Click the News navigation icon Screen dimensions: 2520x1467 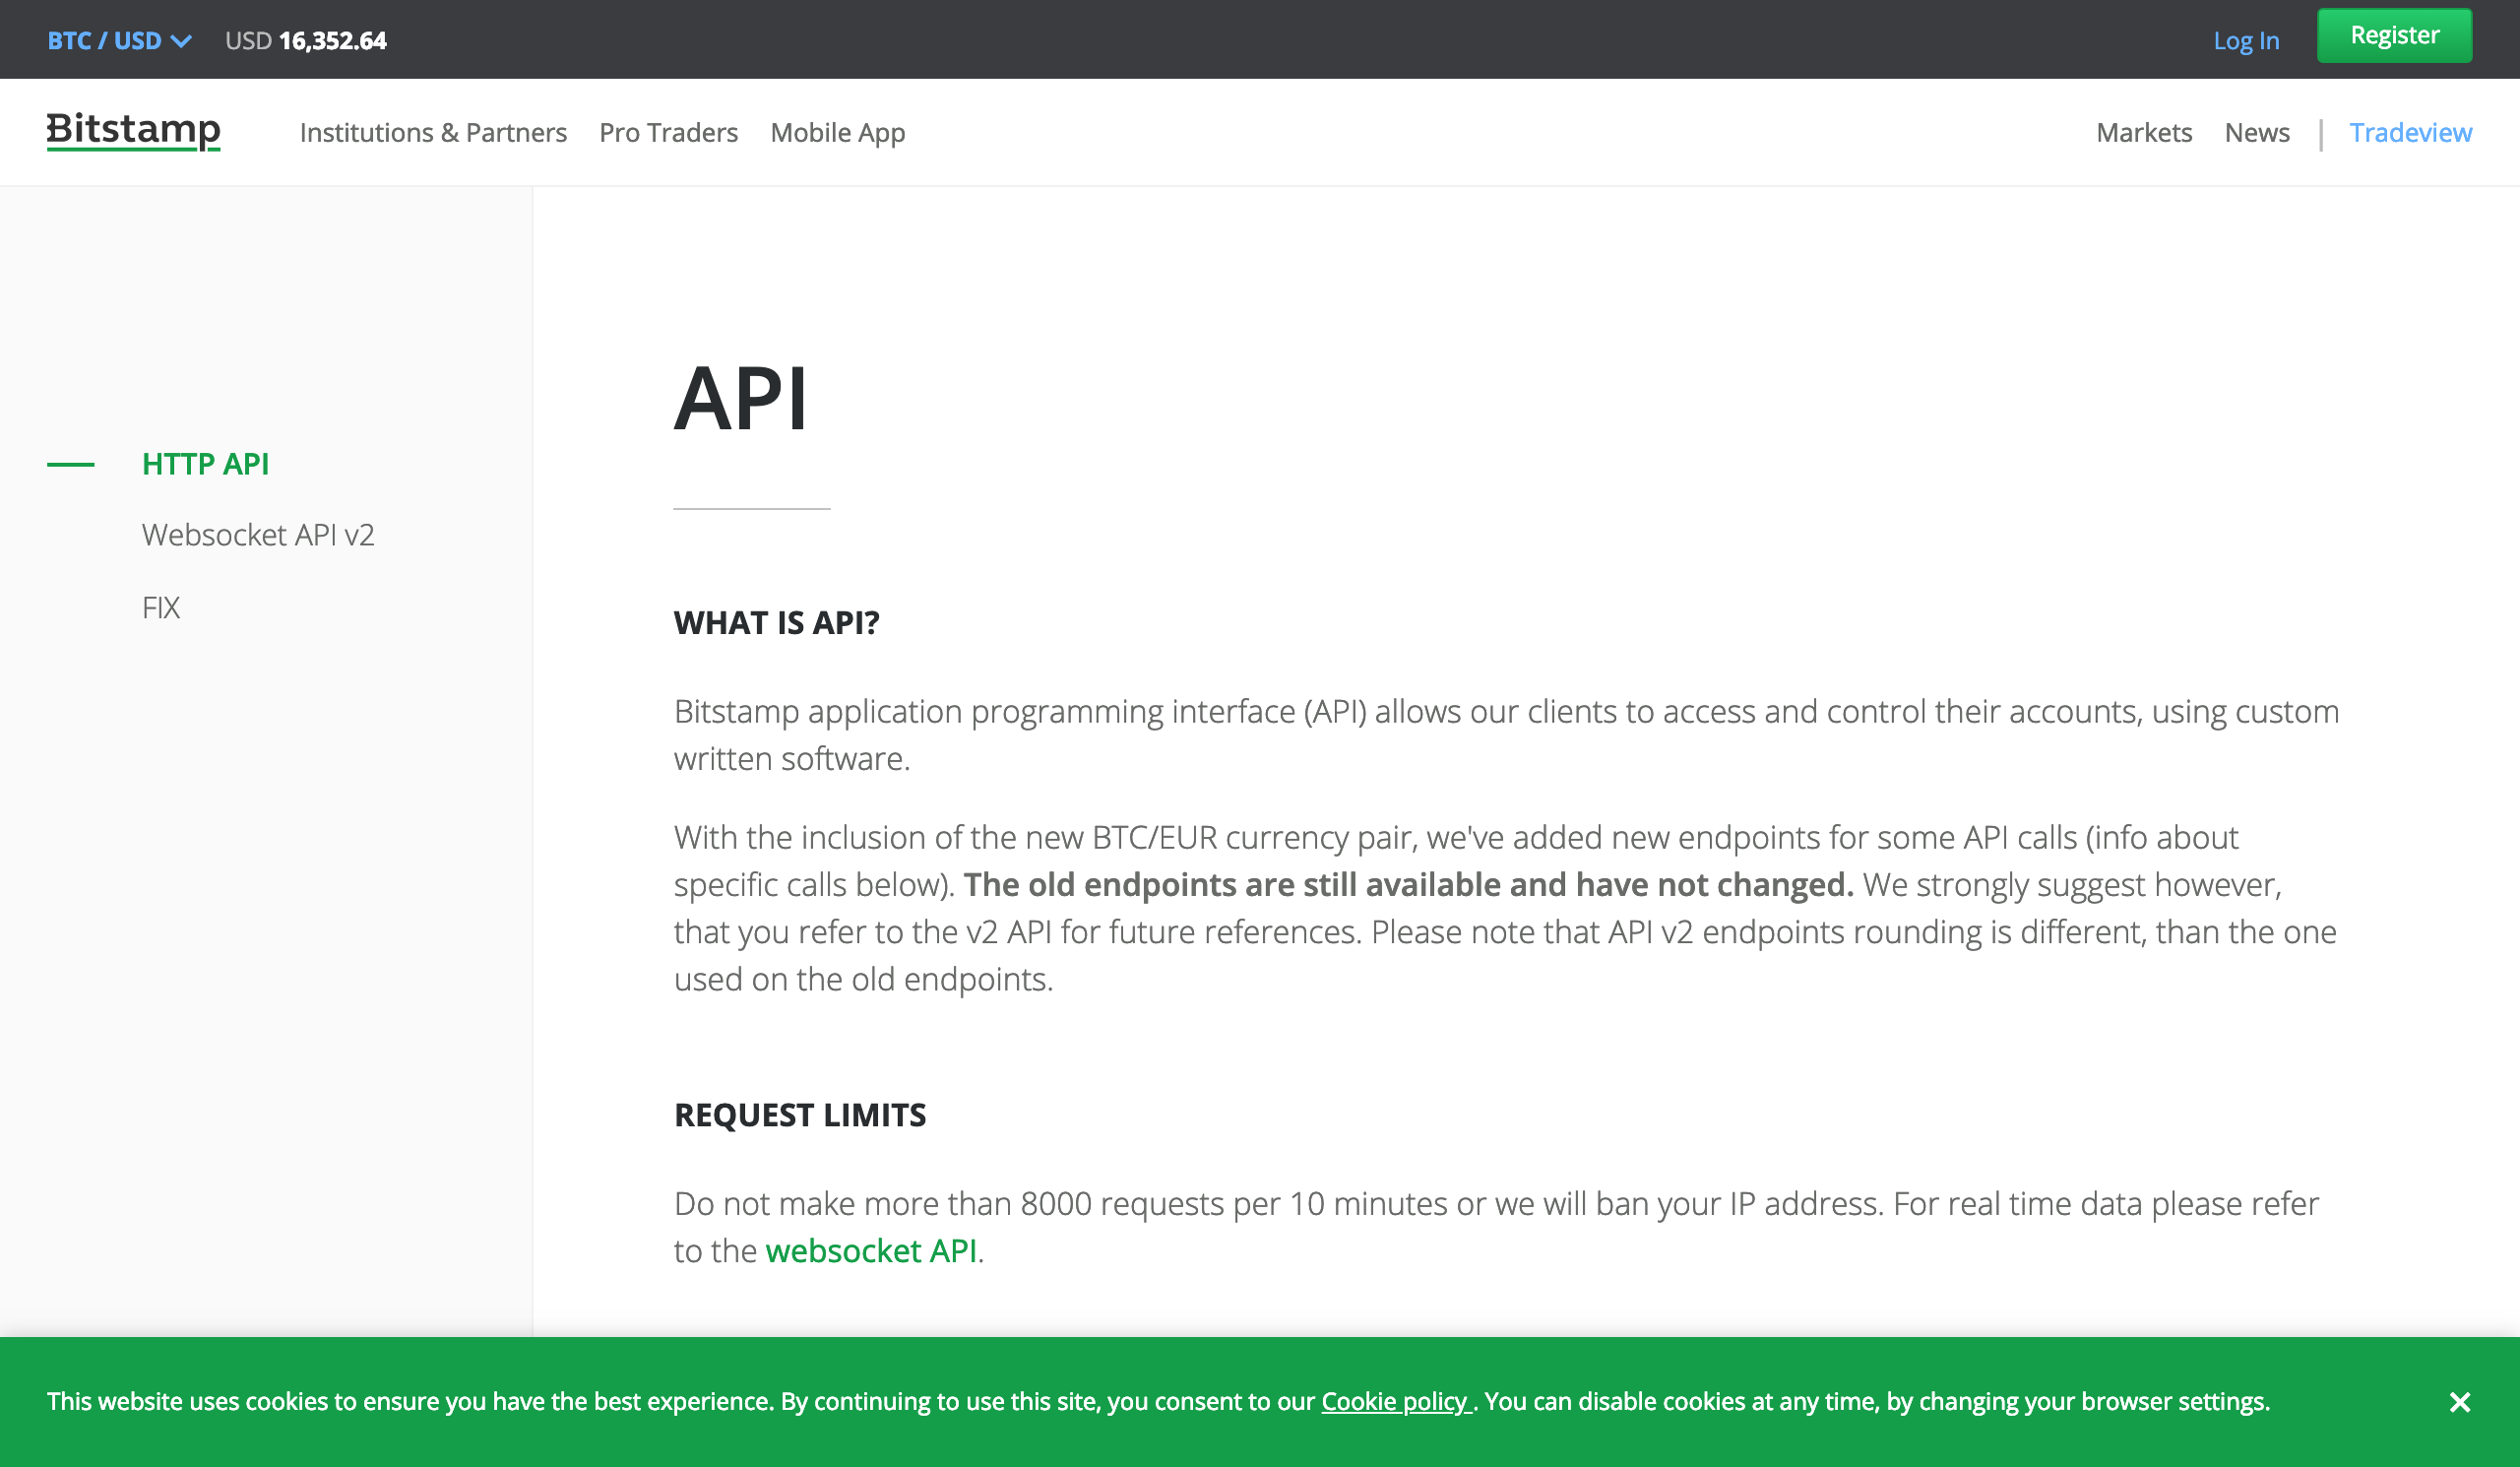[2256, 131]
